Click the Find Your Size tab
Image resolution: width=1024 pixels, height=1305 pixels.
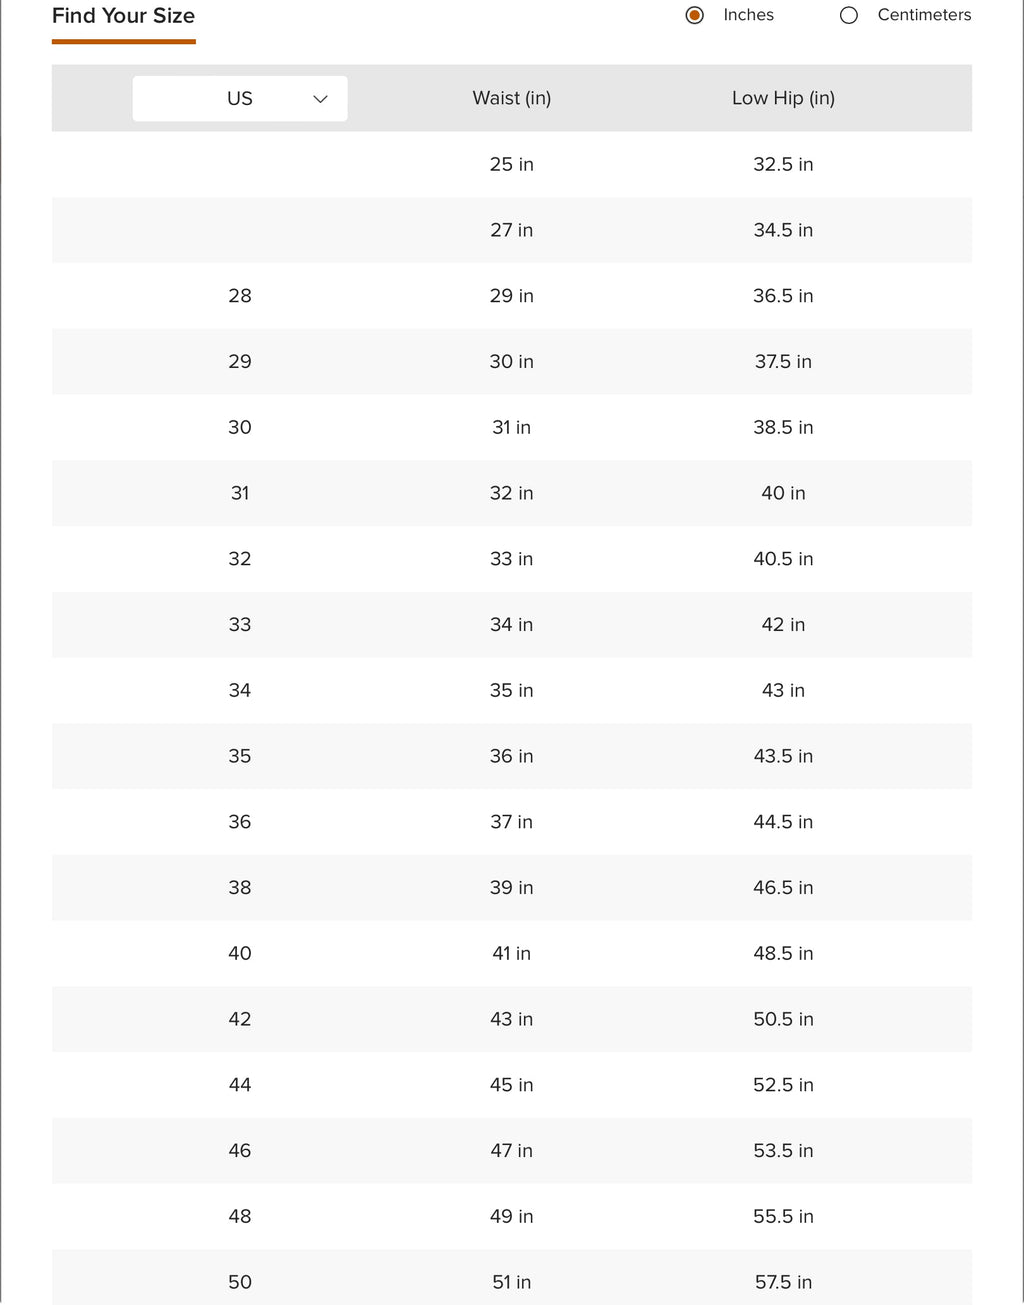(x=123, y=16)
